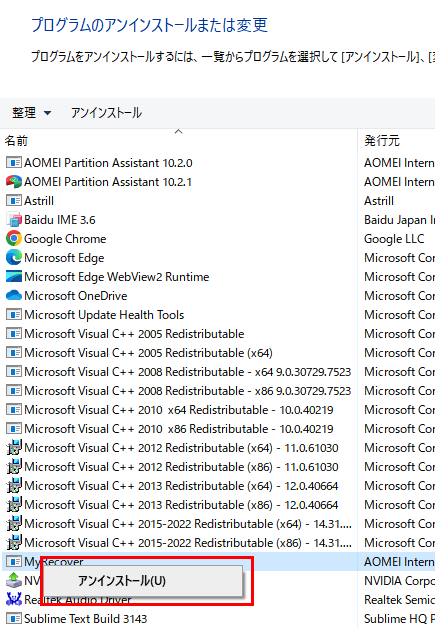Click the Baidu Japan publisher cell
This screenshot has height=628, width=435.
click(399, 219)
